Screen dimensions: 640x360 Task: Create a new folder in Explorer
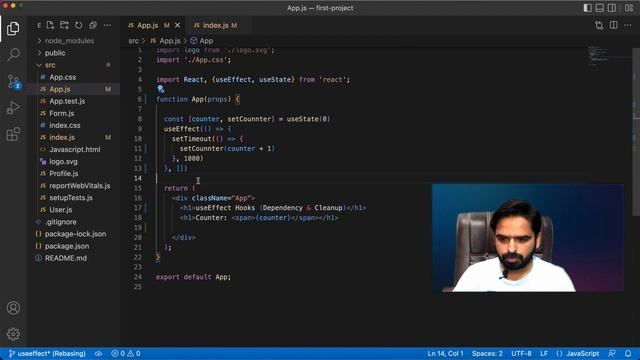[64, 25]
